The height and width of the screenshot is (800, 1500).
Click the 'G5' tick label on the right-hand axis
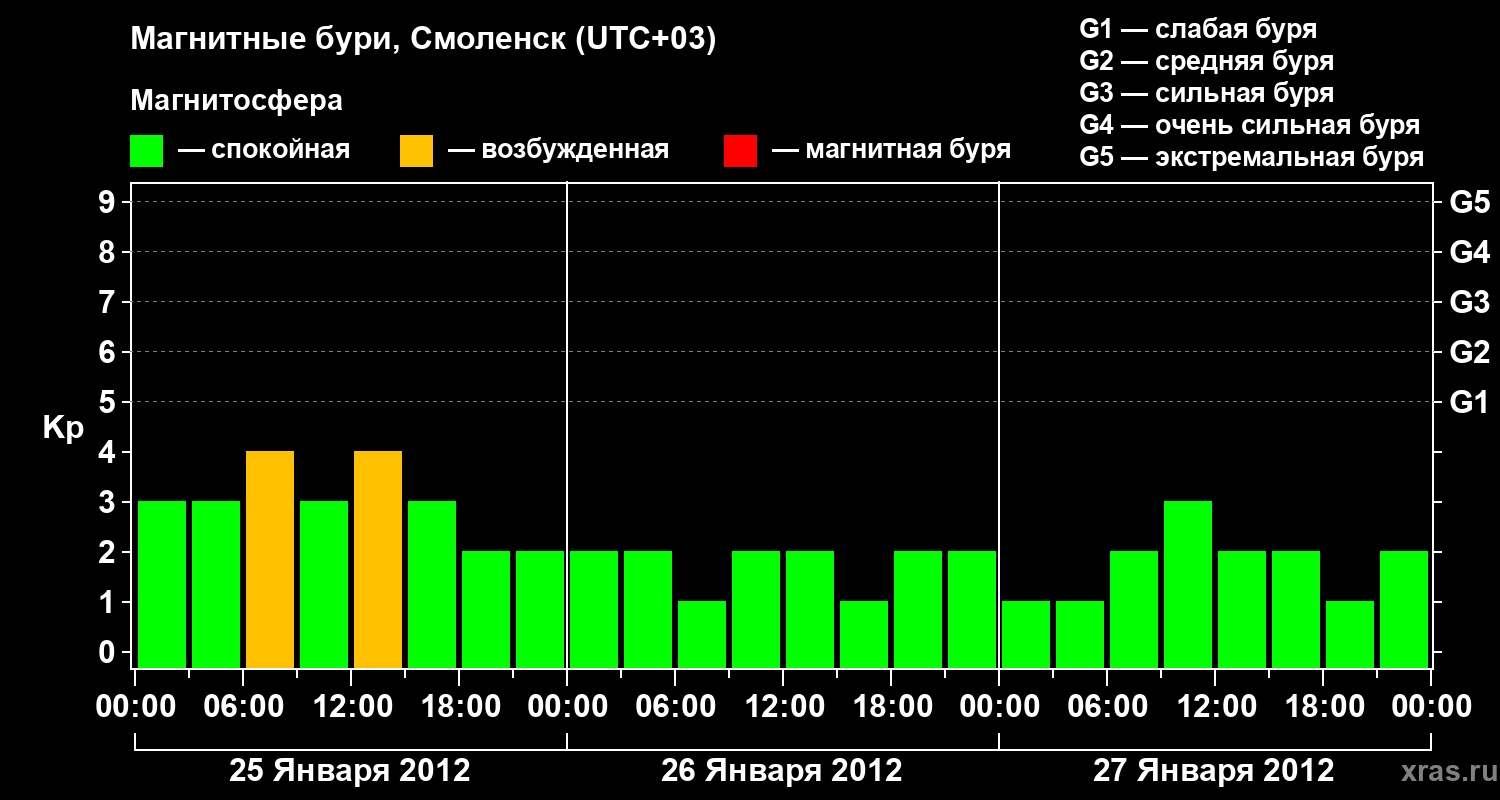click(x=1469, y=202)
